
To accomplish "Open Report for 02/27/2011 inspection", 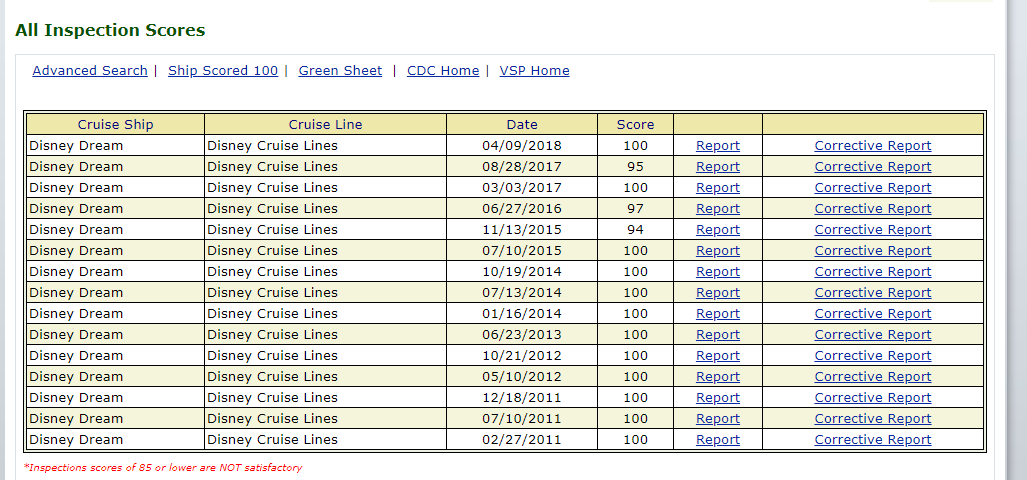I will pyautogui.click(x=718, y=440).
